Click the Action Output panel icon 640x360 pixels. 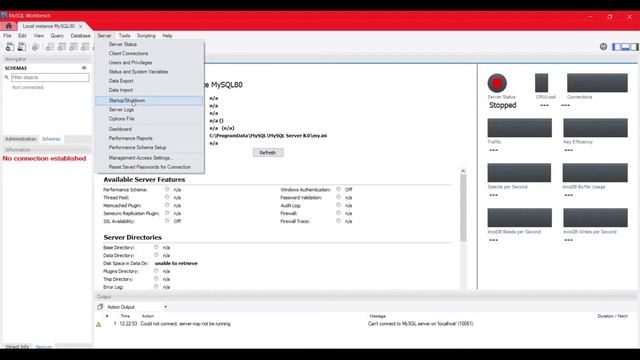click(100, 307)
